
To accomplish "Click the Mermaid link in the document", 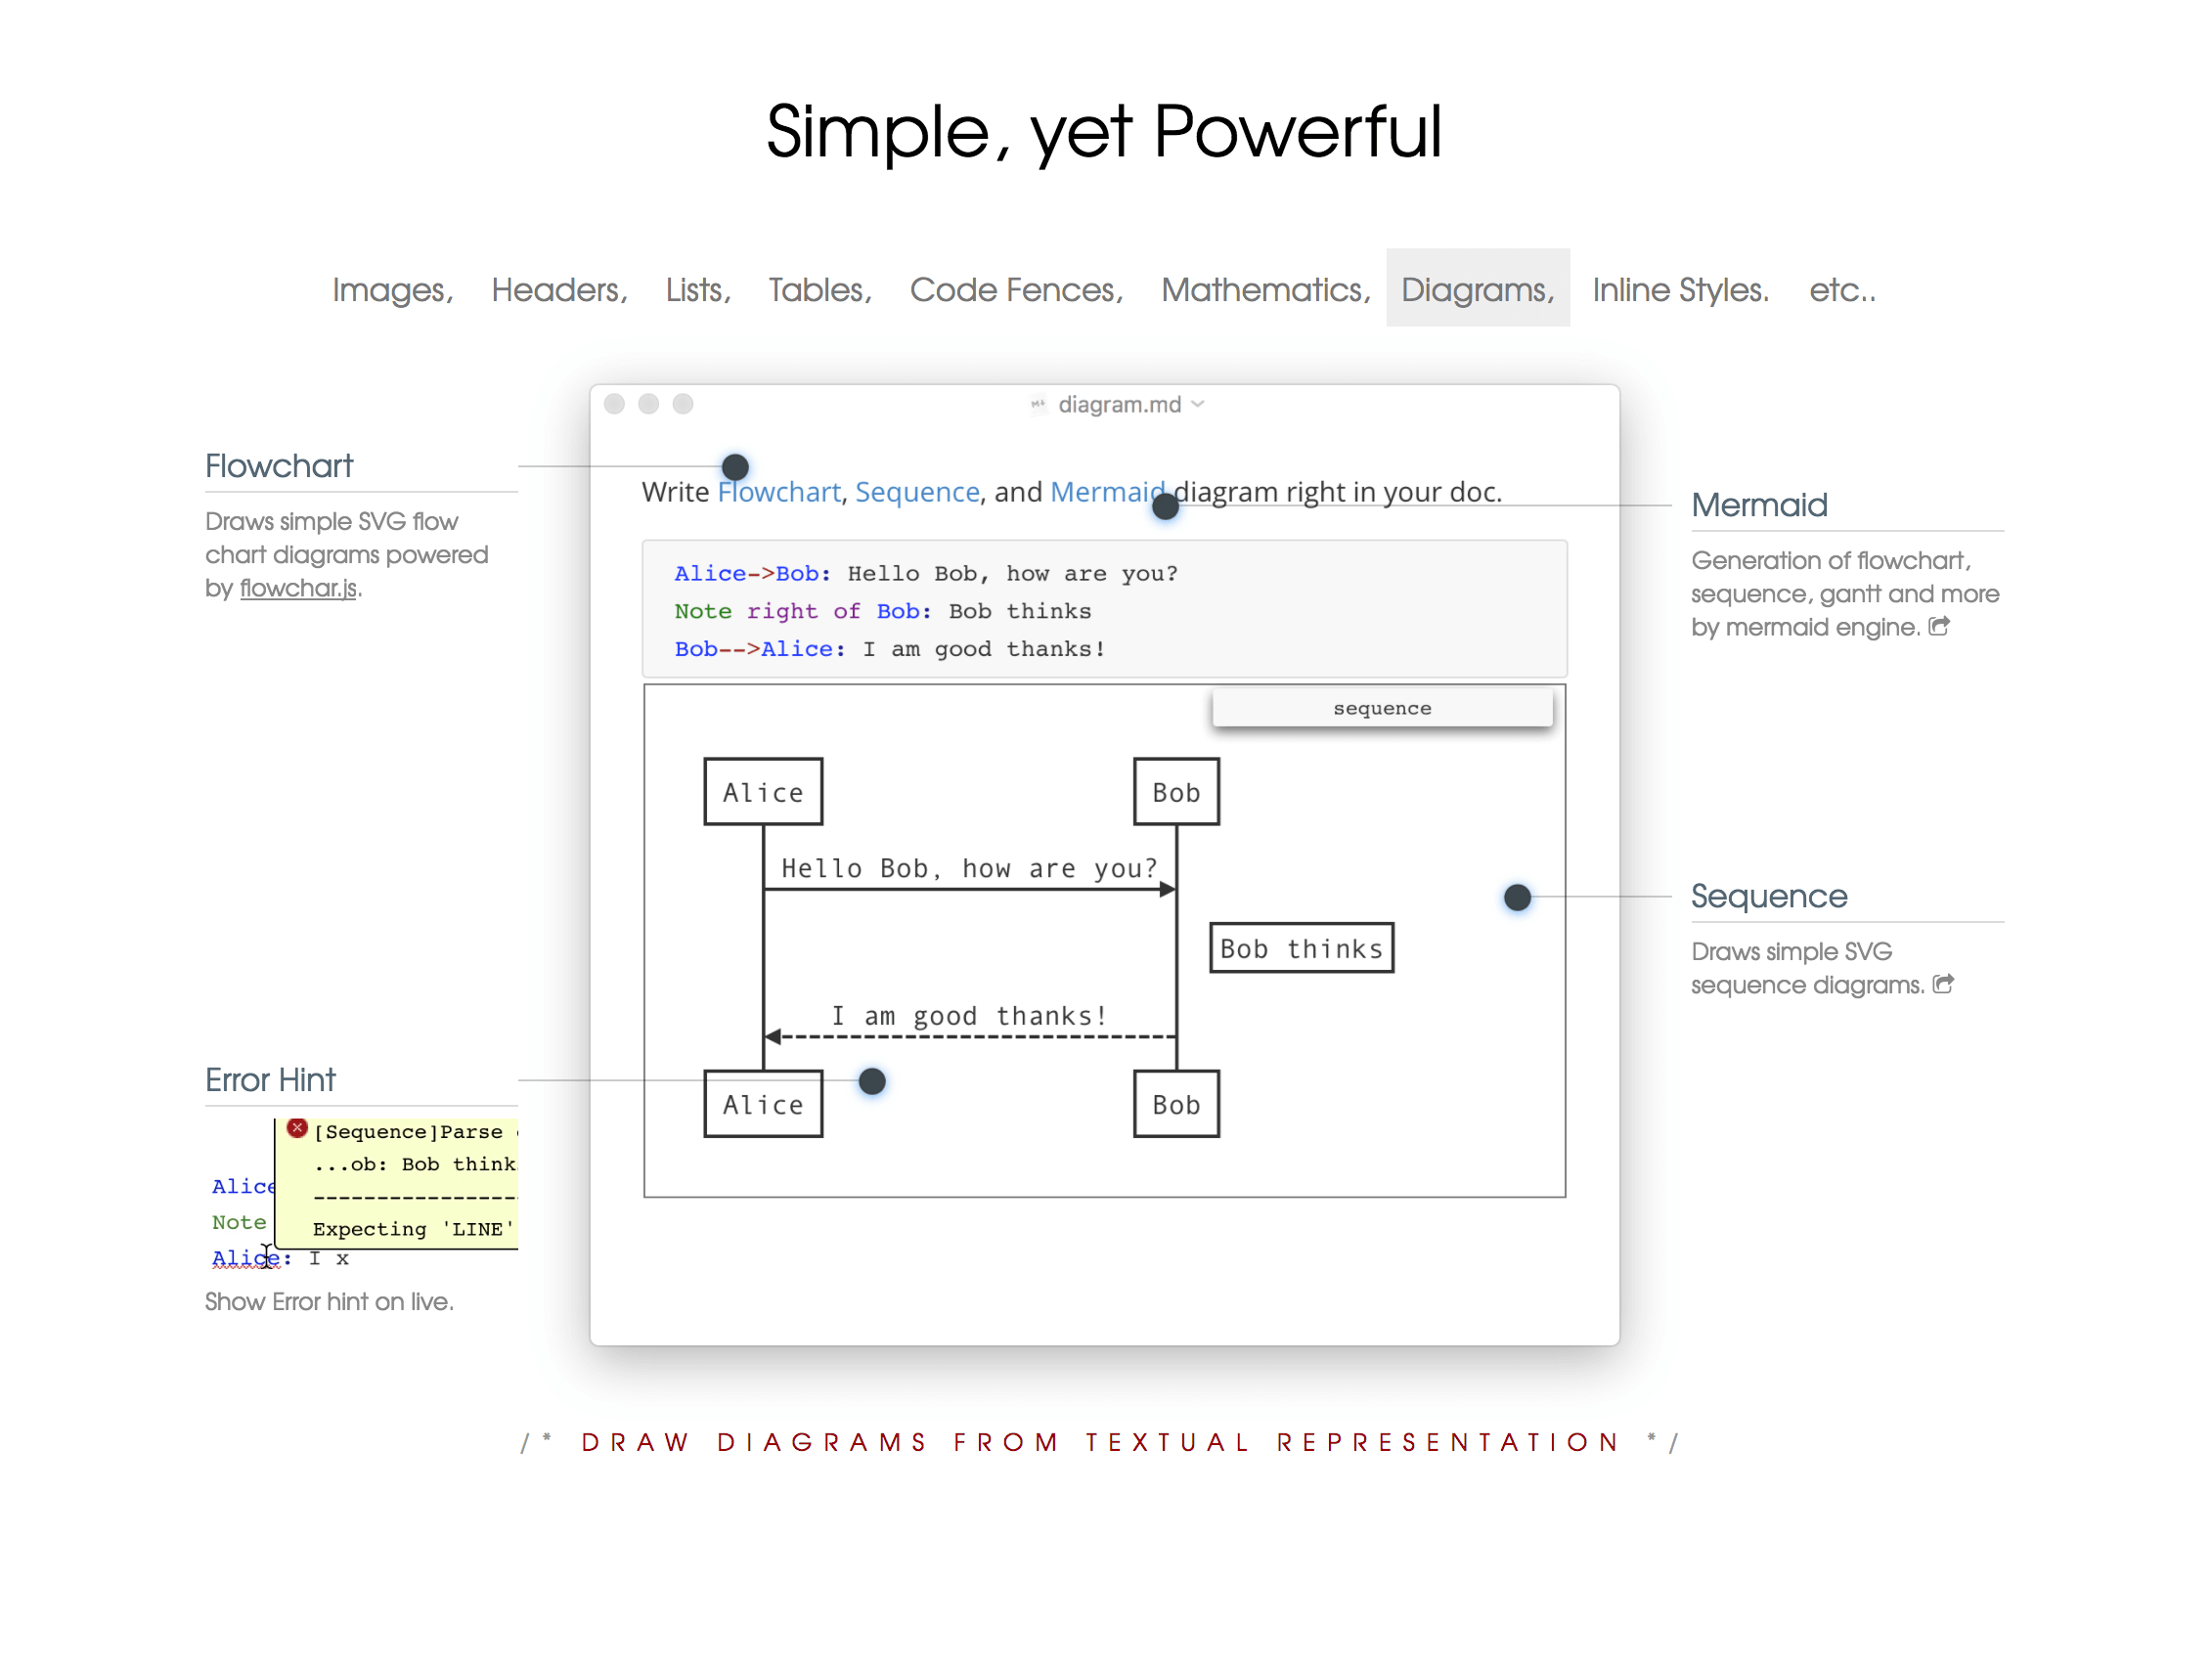I will [1107, 492].
